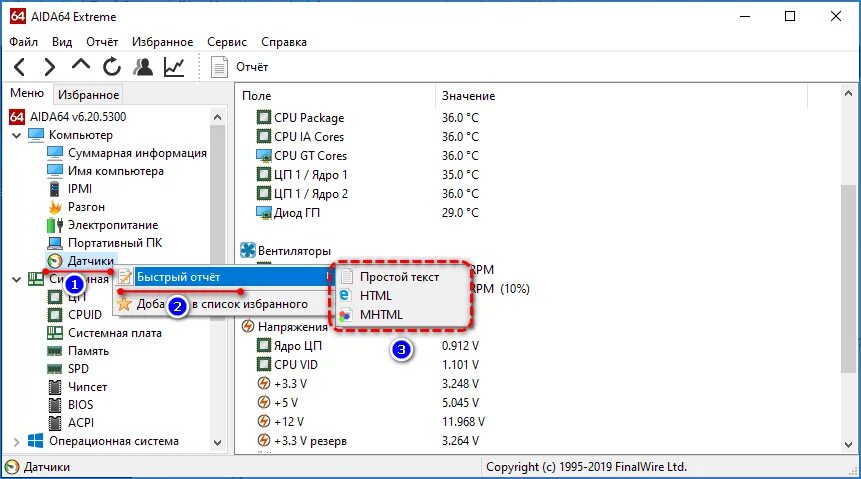Click the 11.968 V value
The image size is (861, 479).
click(x=463, y=421)
